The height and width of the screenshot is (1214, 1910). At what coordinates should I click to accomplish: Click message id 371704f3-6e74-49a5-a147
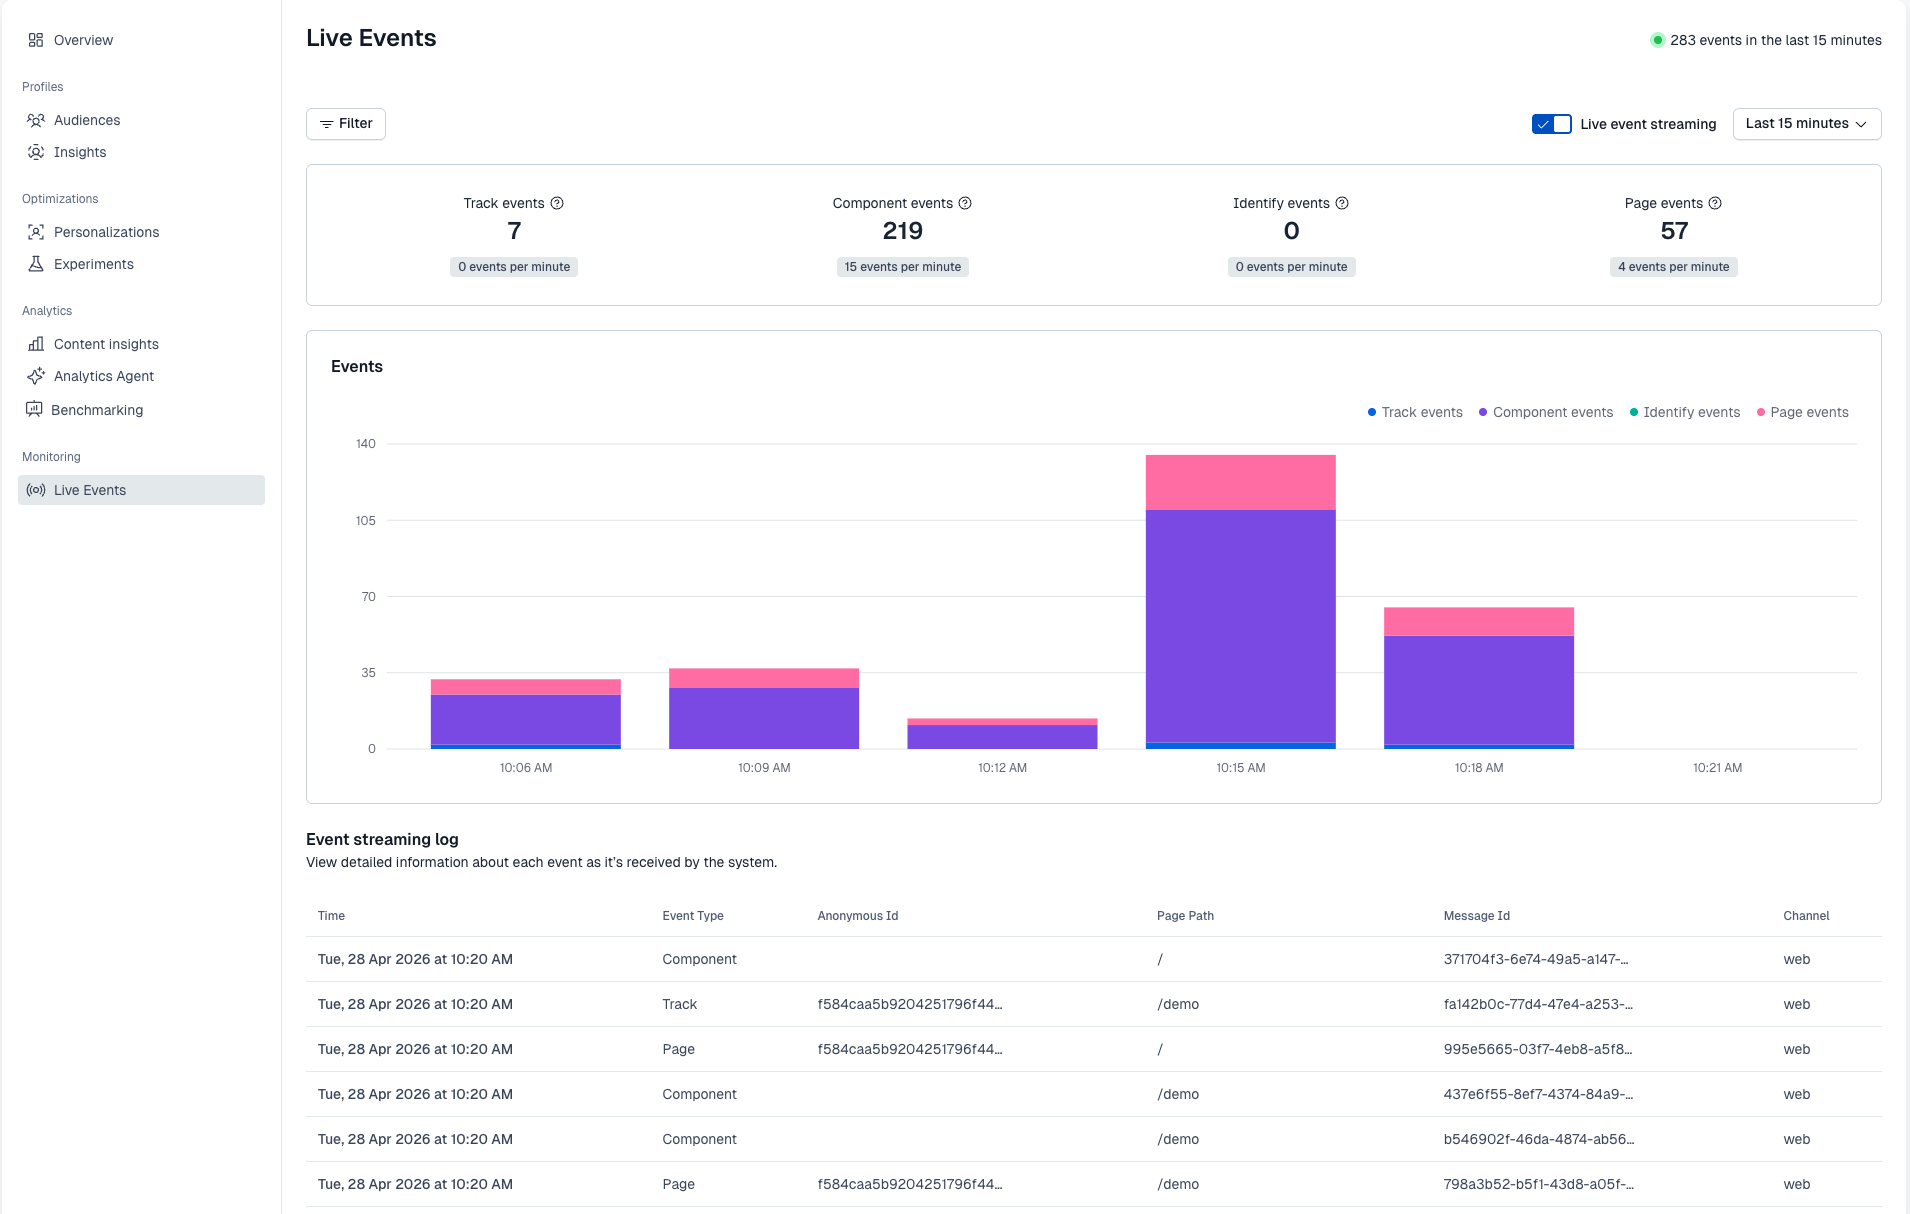tap(1536, 959)
